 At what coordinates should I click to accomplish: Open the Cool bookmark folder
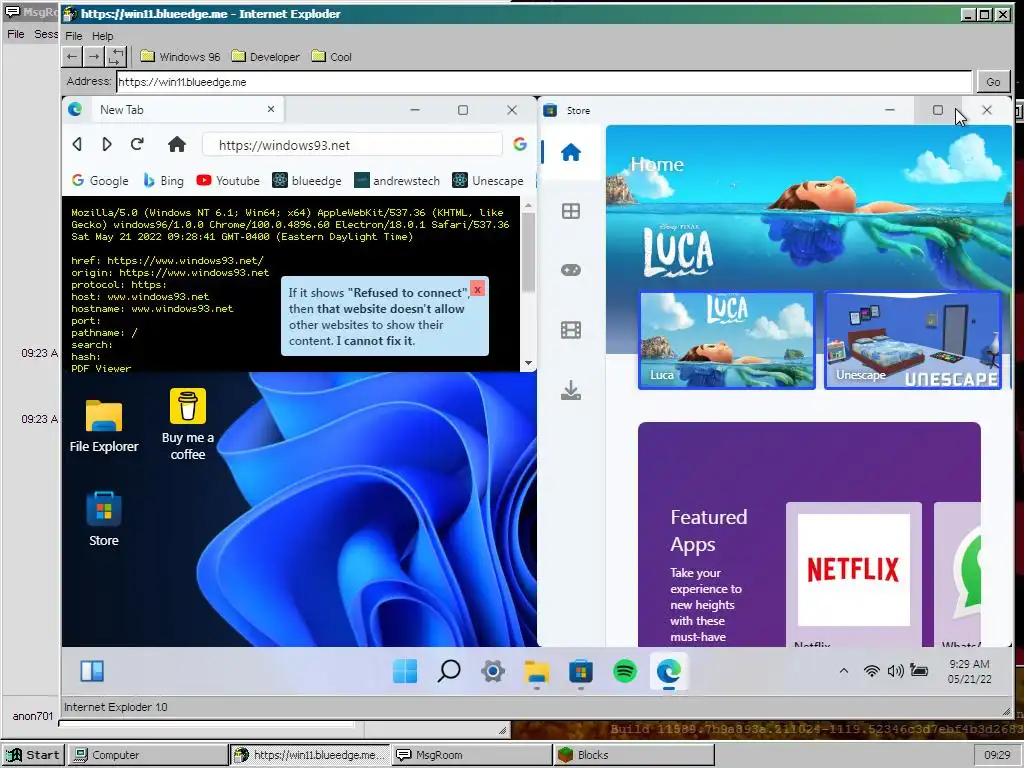pyautogui.click(x=331, y=57)
